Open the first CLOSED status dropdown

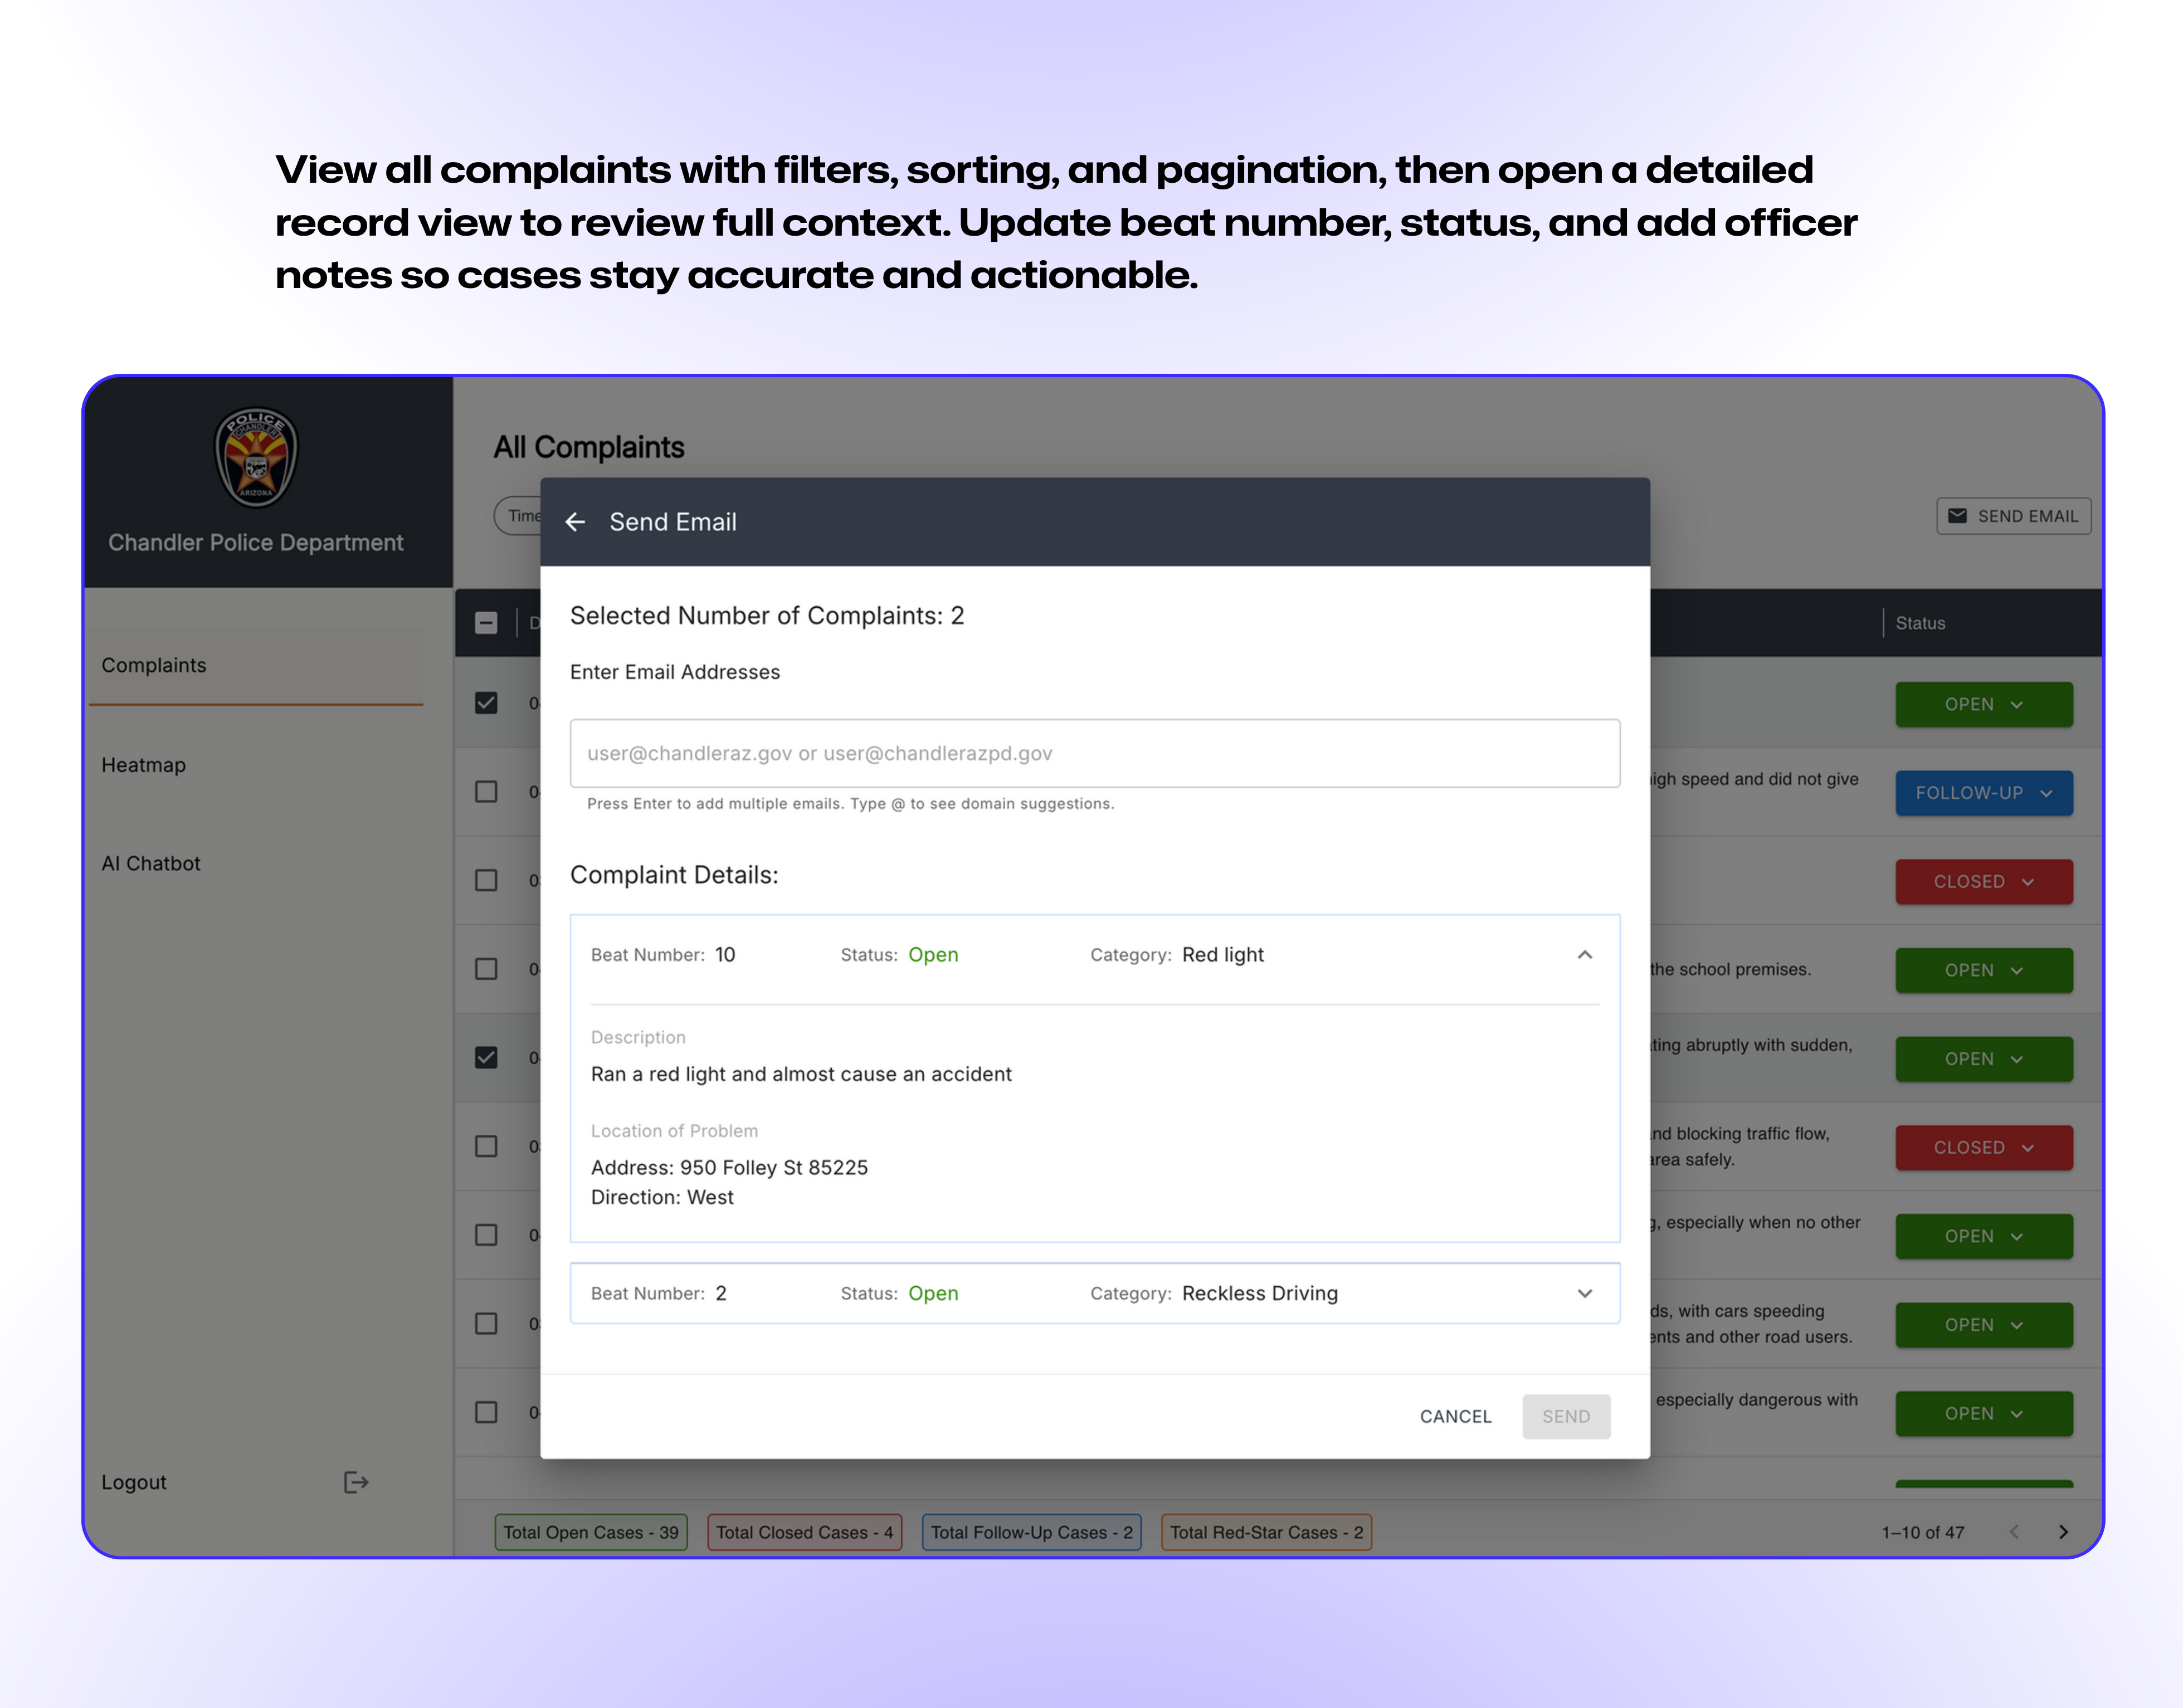coord(1983,882)
